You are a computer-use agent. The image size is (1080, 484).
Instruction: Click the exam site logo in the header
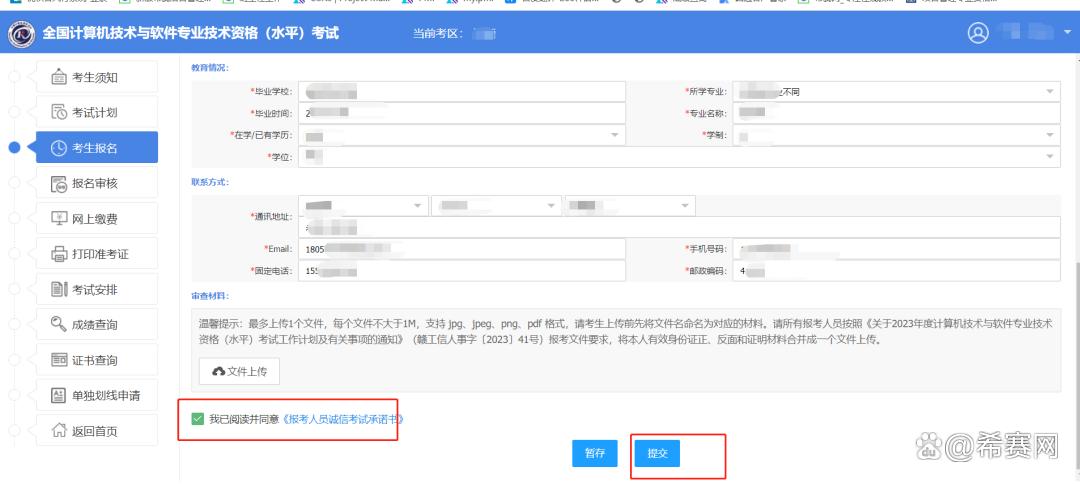coord(22,34)
